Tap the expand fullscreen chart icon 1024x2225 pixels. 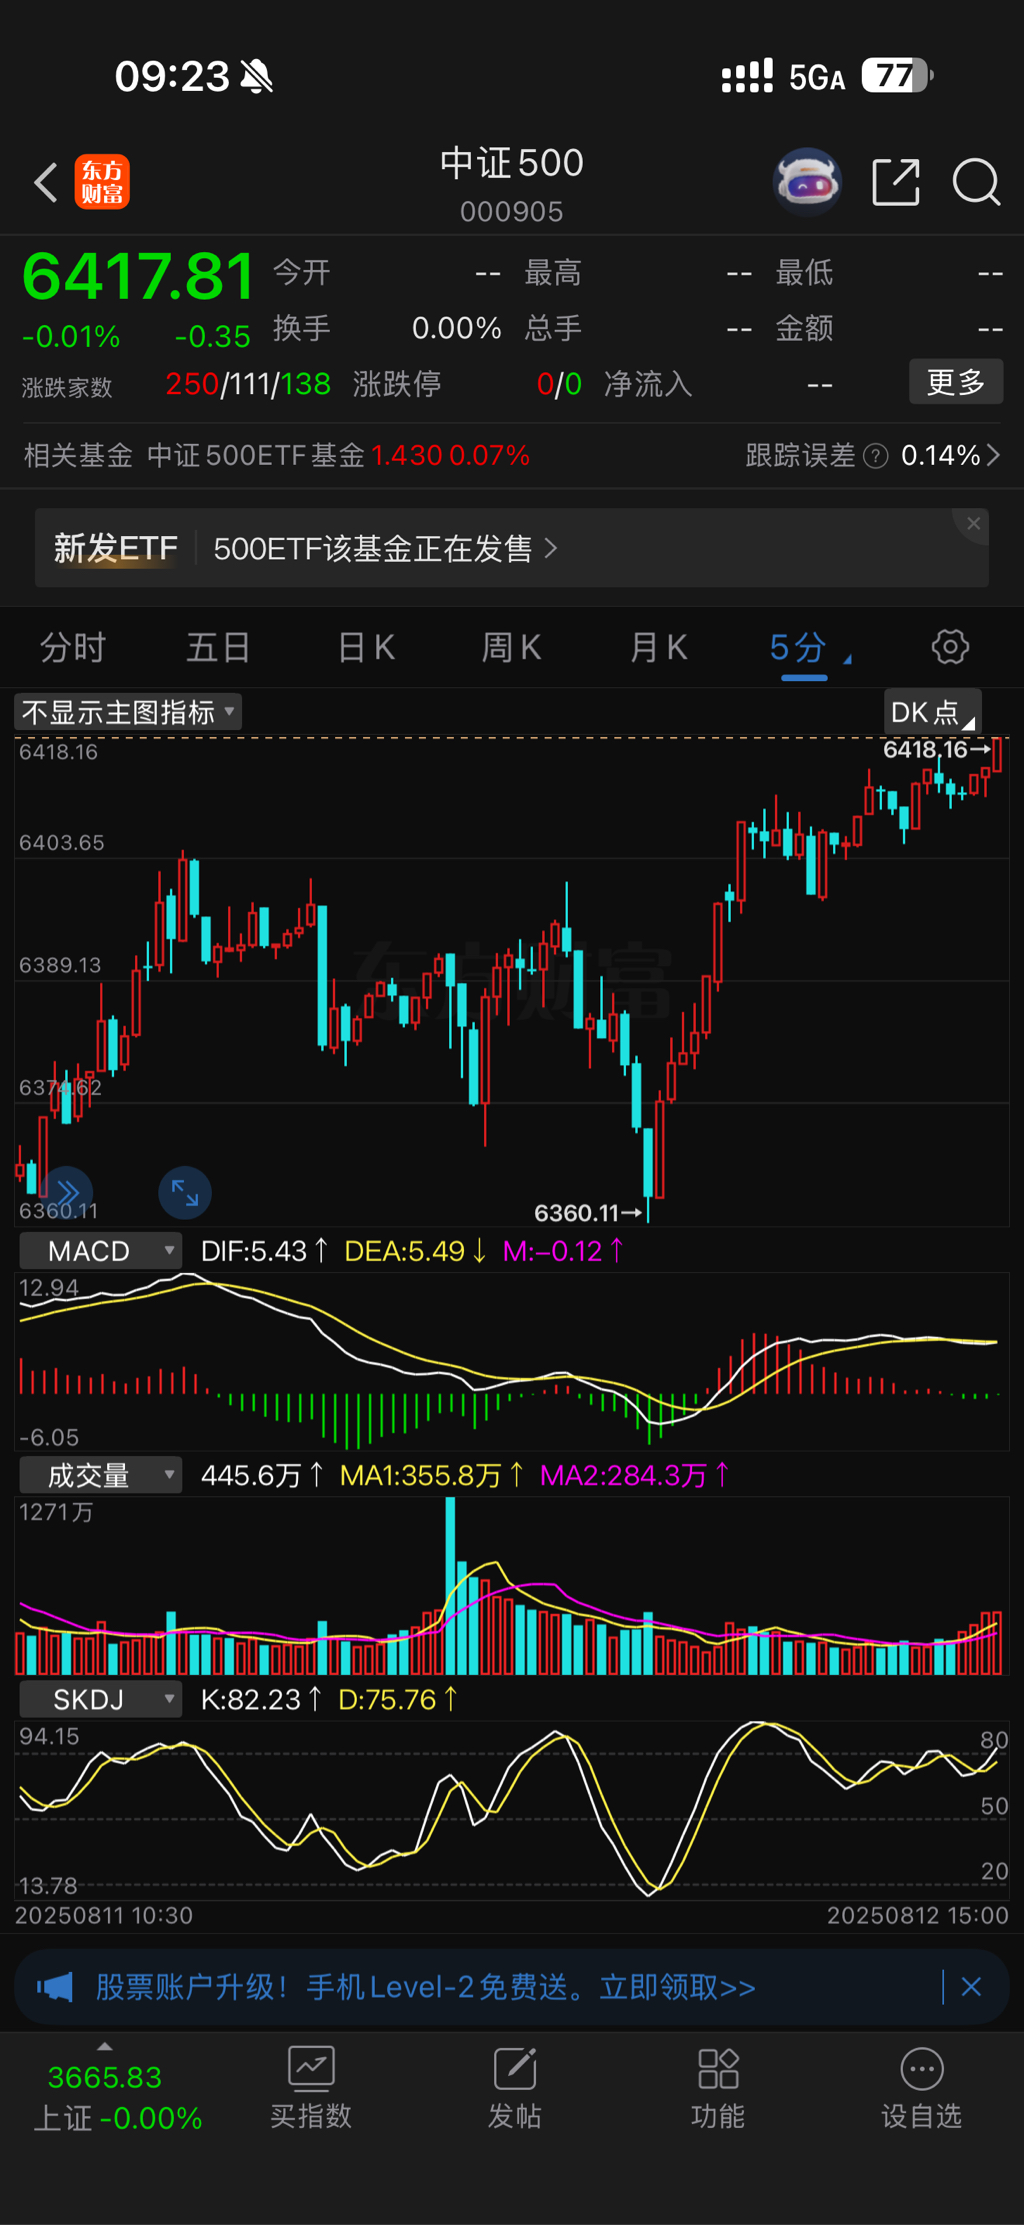click(185, 1192)
